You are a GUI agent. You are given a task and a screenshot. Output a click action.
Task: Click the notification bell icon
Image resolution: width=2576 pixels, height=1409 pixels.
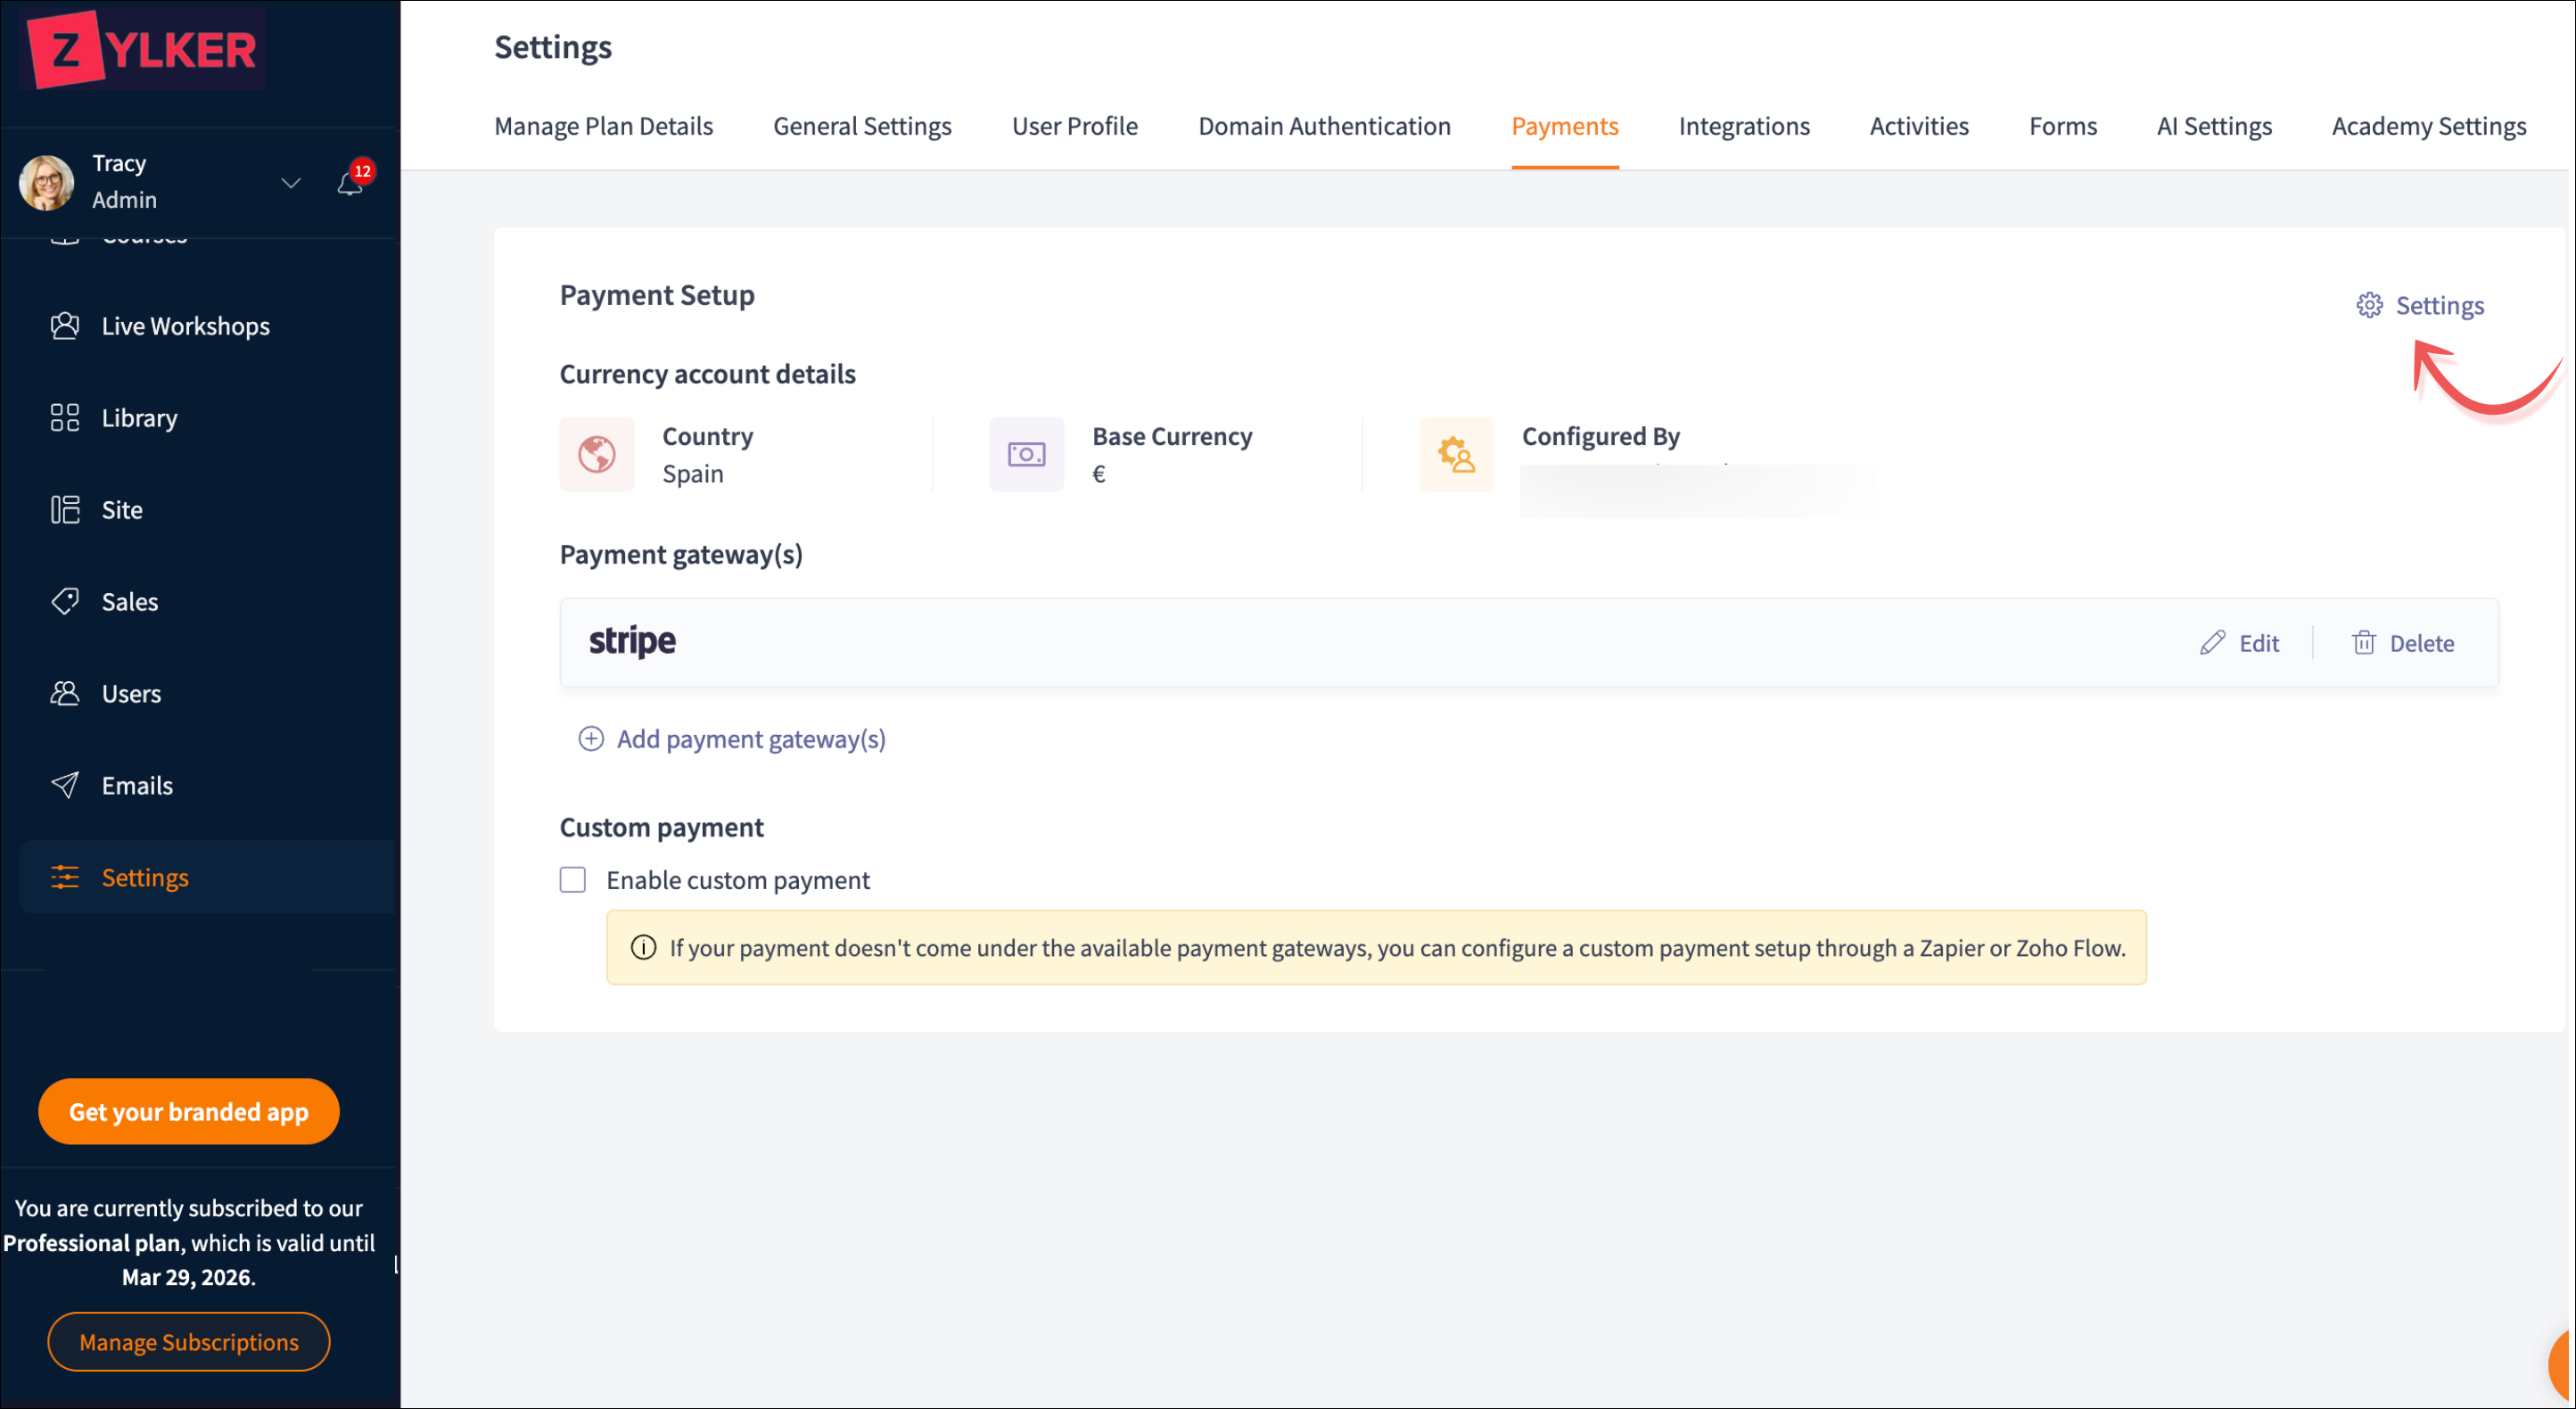pyautogui.click(x=349, y=184)
